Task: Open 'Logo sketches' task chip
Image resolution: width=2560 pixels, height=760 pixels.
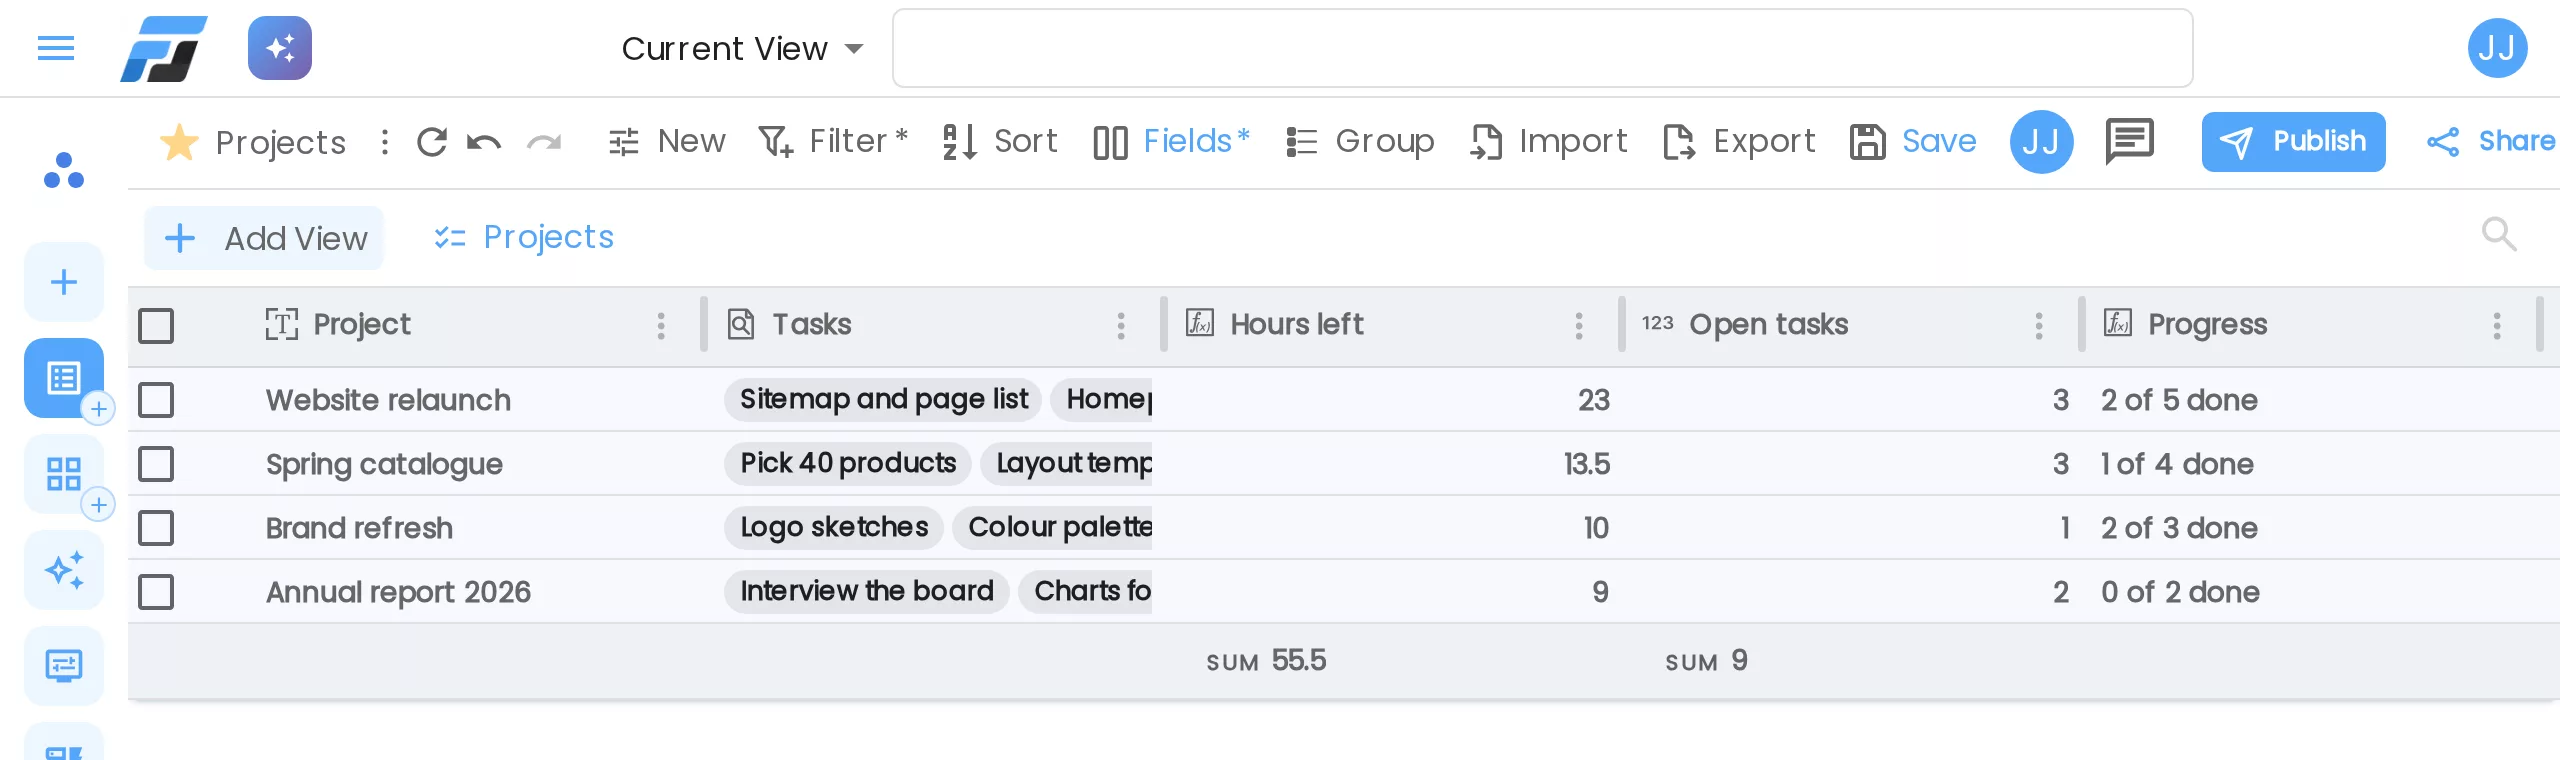Action: coord(834,527)
